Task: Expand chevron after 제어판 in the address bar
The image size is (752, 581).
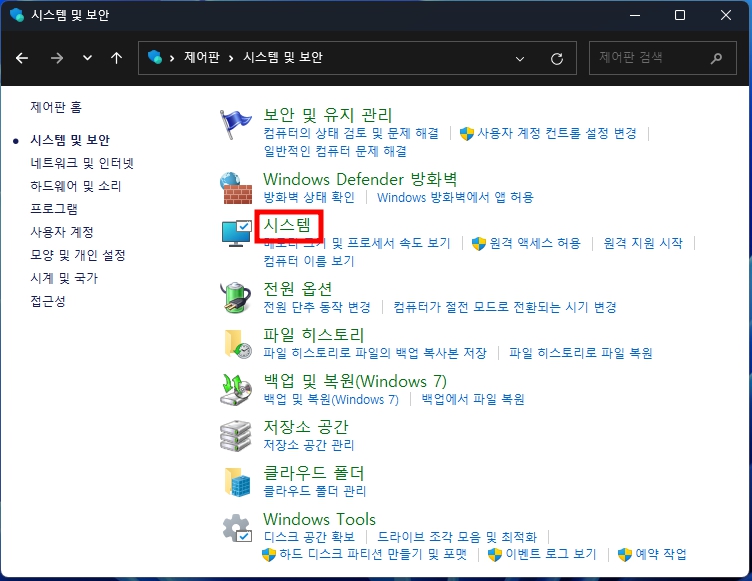Action: click(x=231, y=58)
